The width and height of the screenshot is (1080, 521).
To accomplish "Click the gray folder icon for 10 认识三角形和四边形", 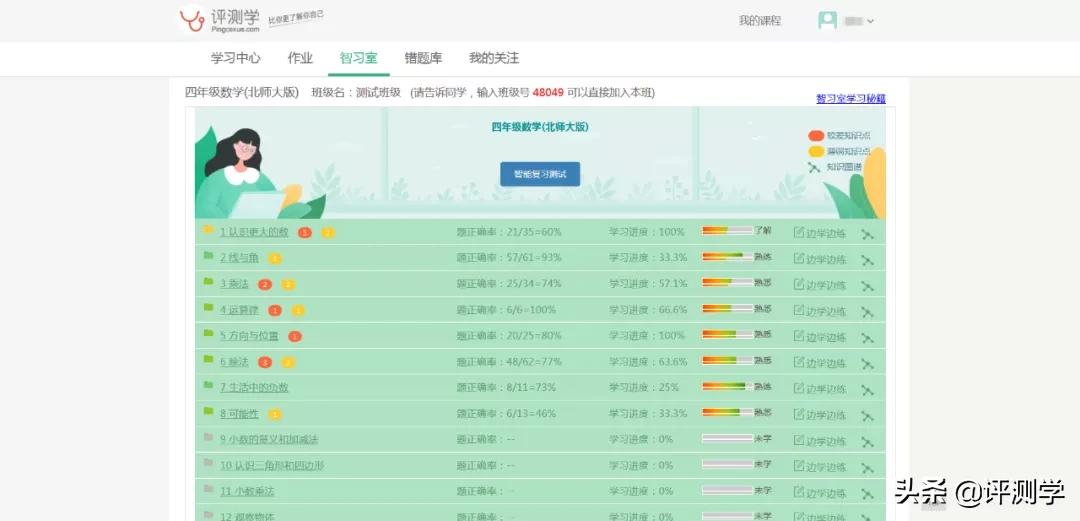I will pyautogui.click(x=208, y=463).
